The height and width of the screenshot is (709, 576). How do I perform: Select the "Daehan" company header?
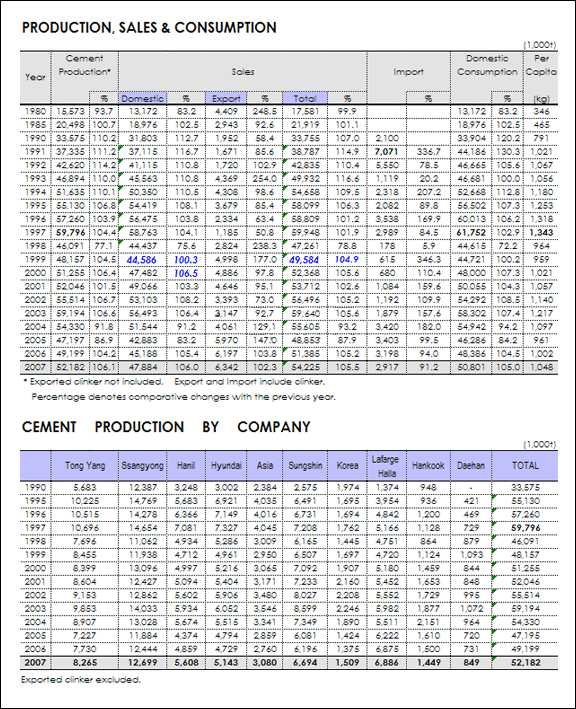pyautogui.click(x=471, y=466)
